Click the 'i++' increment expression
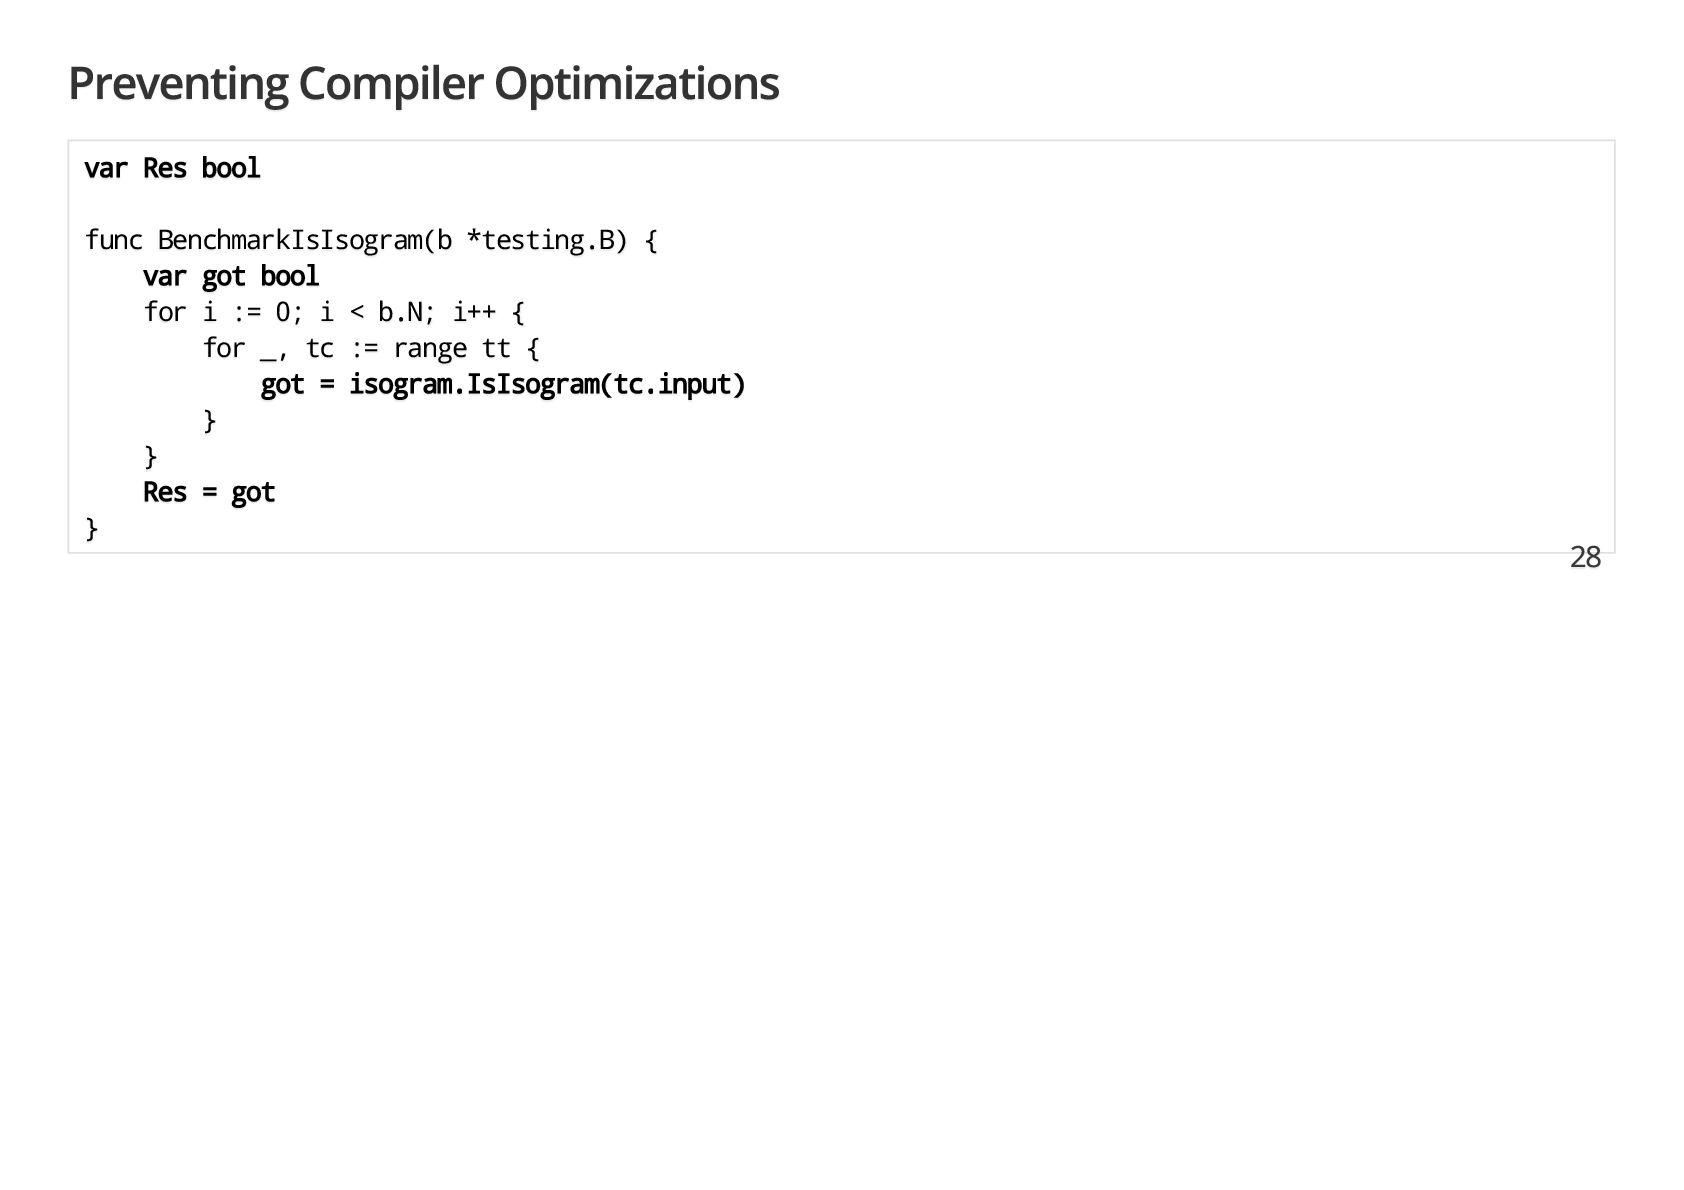Image resolution: width=1684 pixels, height=1190 pixels. [x=474, y=312]
